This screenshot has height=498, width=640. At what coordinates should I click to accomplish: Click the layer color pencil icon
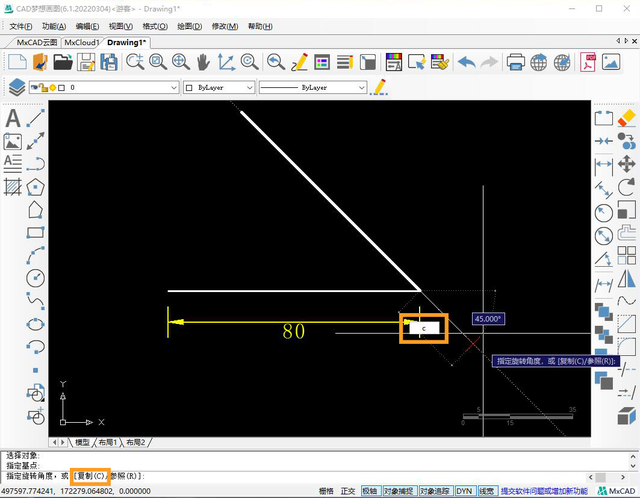[380, 87]
